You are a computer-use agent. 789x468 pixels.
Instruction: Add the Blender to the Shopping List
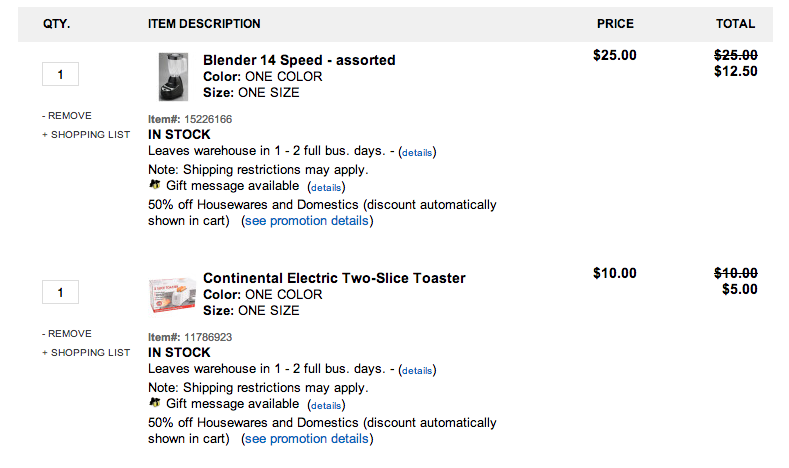86,135
